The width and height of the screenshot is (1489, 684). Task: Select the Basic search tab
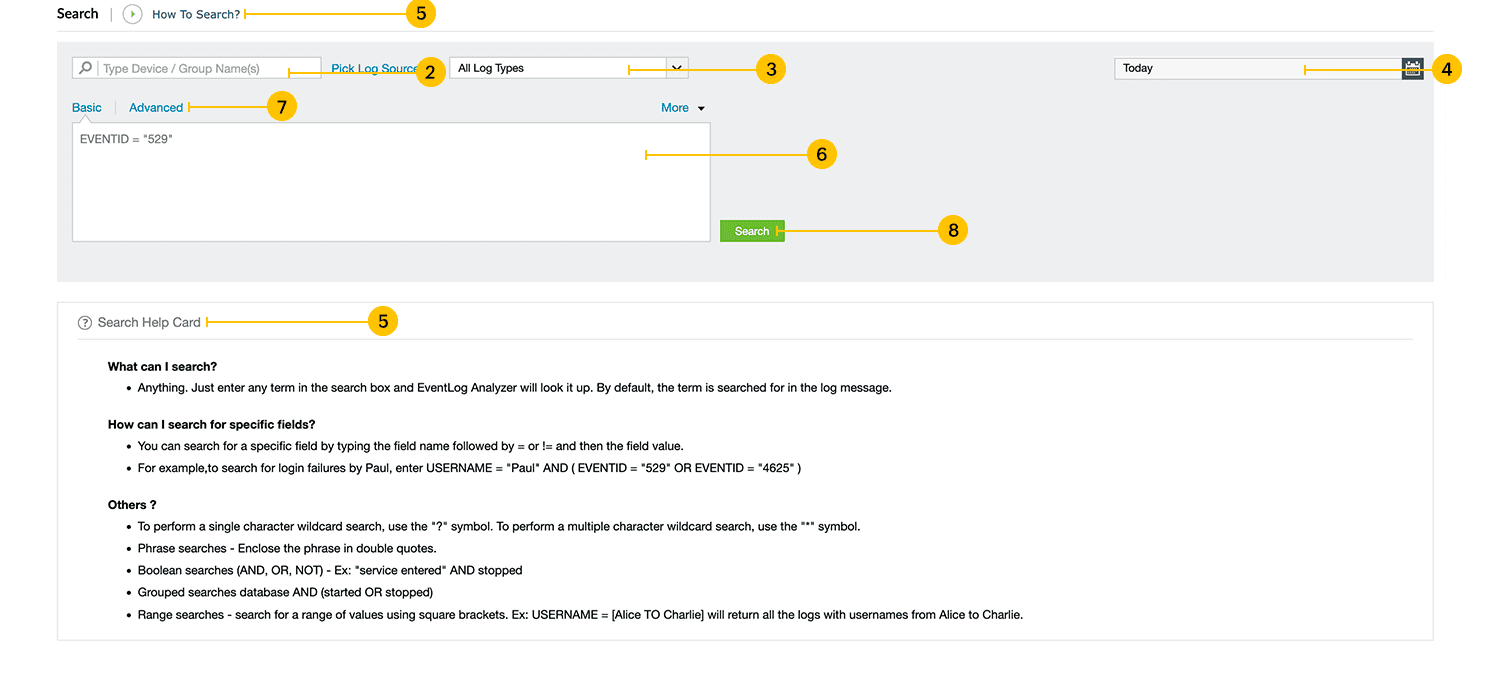86,107
